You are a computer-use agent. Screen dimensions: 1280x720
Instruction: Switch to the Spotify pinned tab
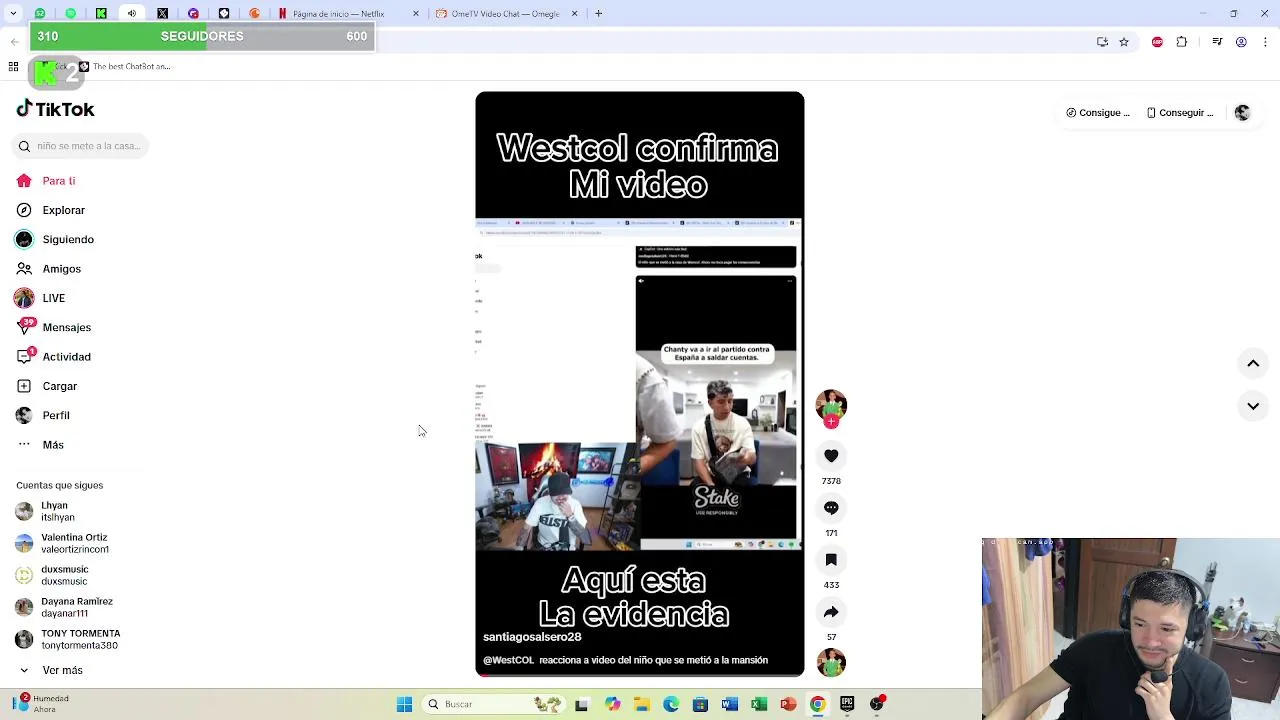click(x=70, y=14)
